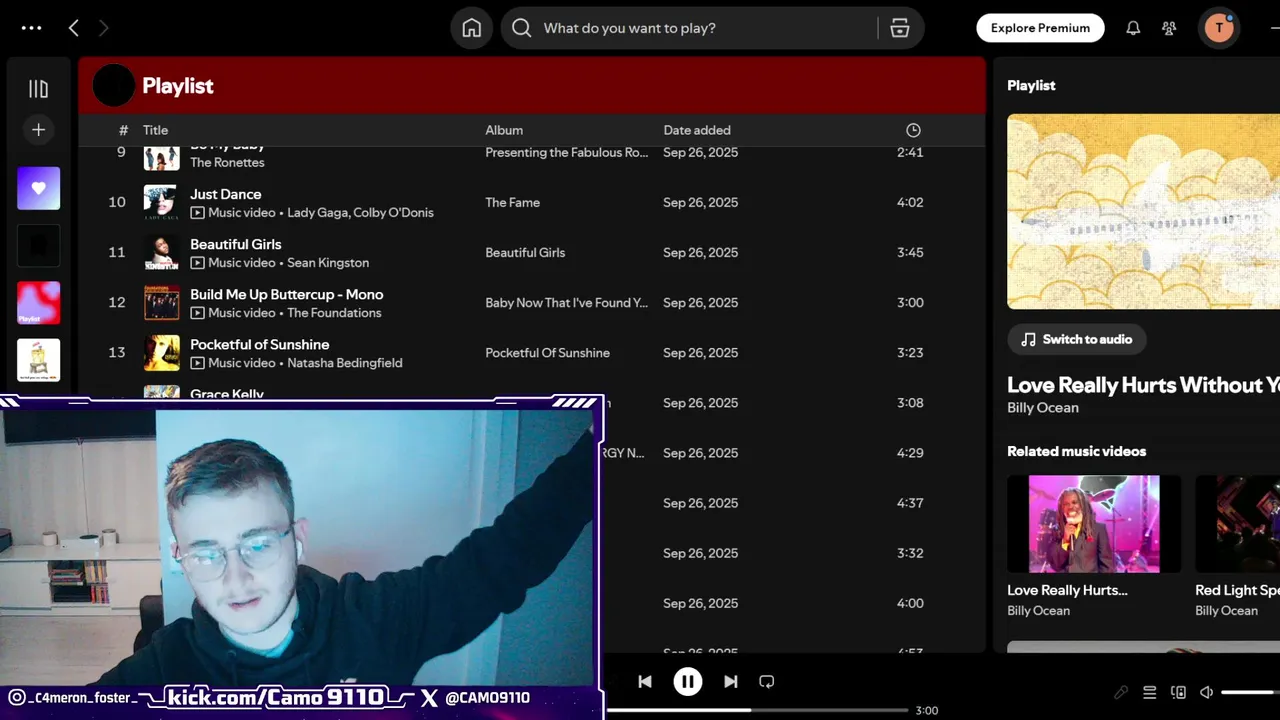Sort by track number # header
The image size is (1280, 720).
[x=123, y=130]
